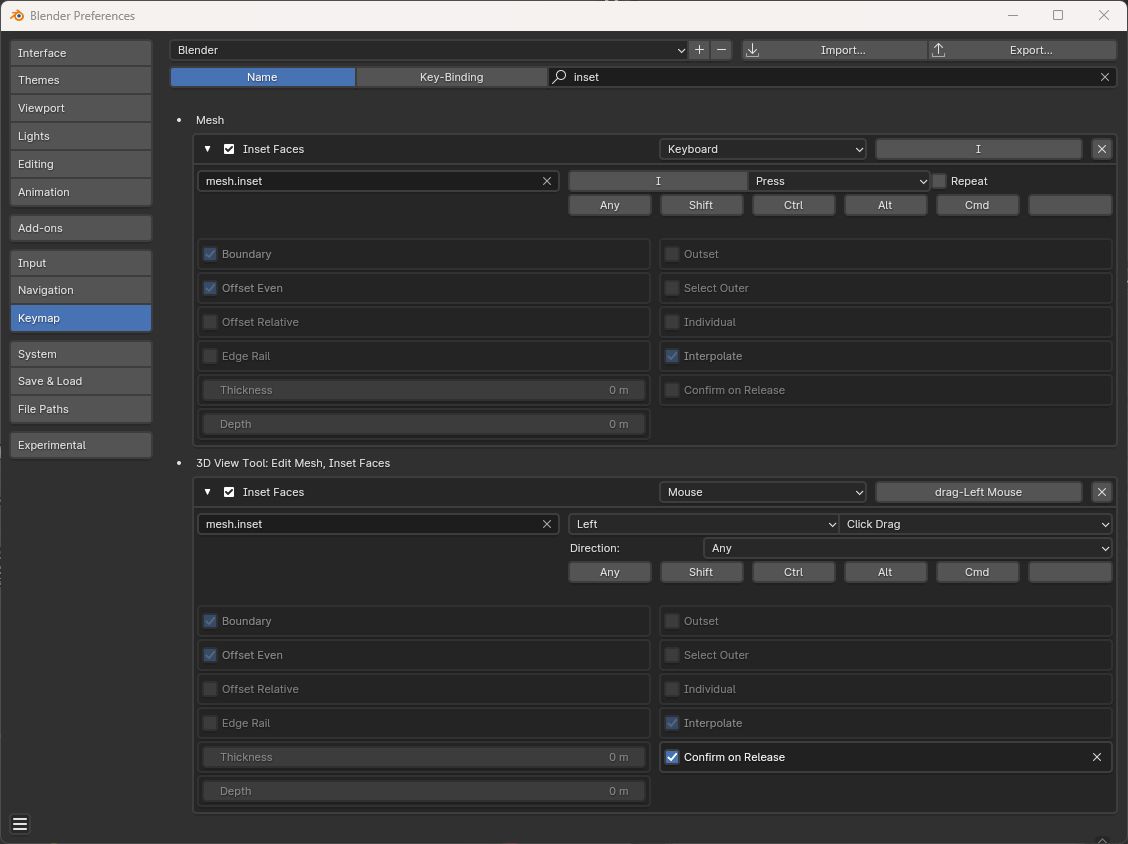
Task: Open the Blender keymap preset dropdown
Action: click(x=429, y=50)
